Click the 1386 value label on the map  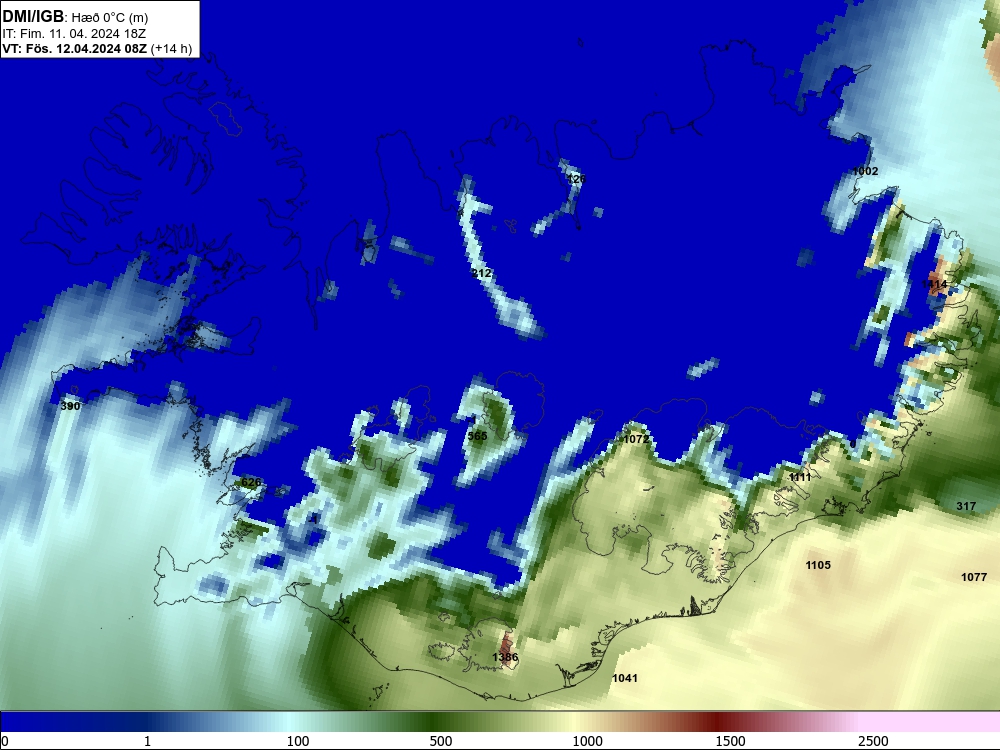tap(505, 657)
